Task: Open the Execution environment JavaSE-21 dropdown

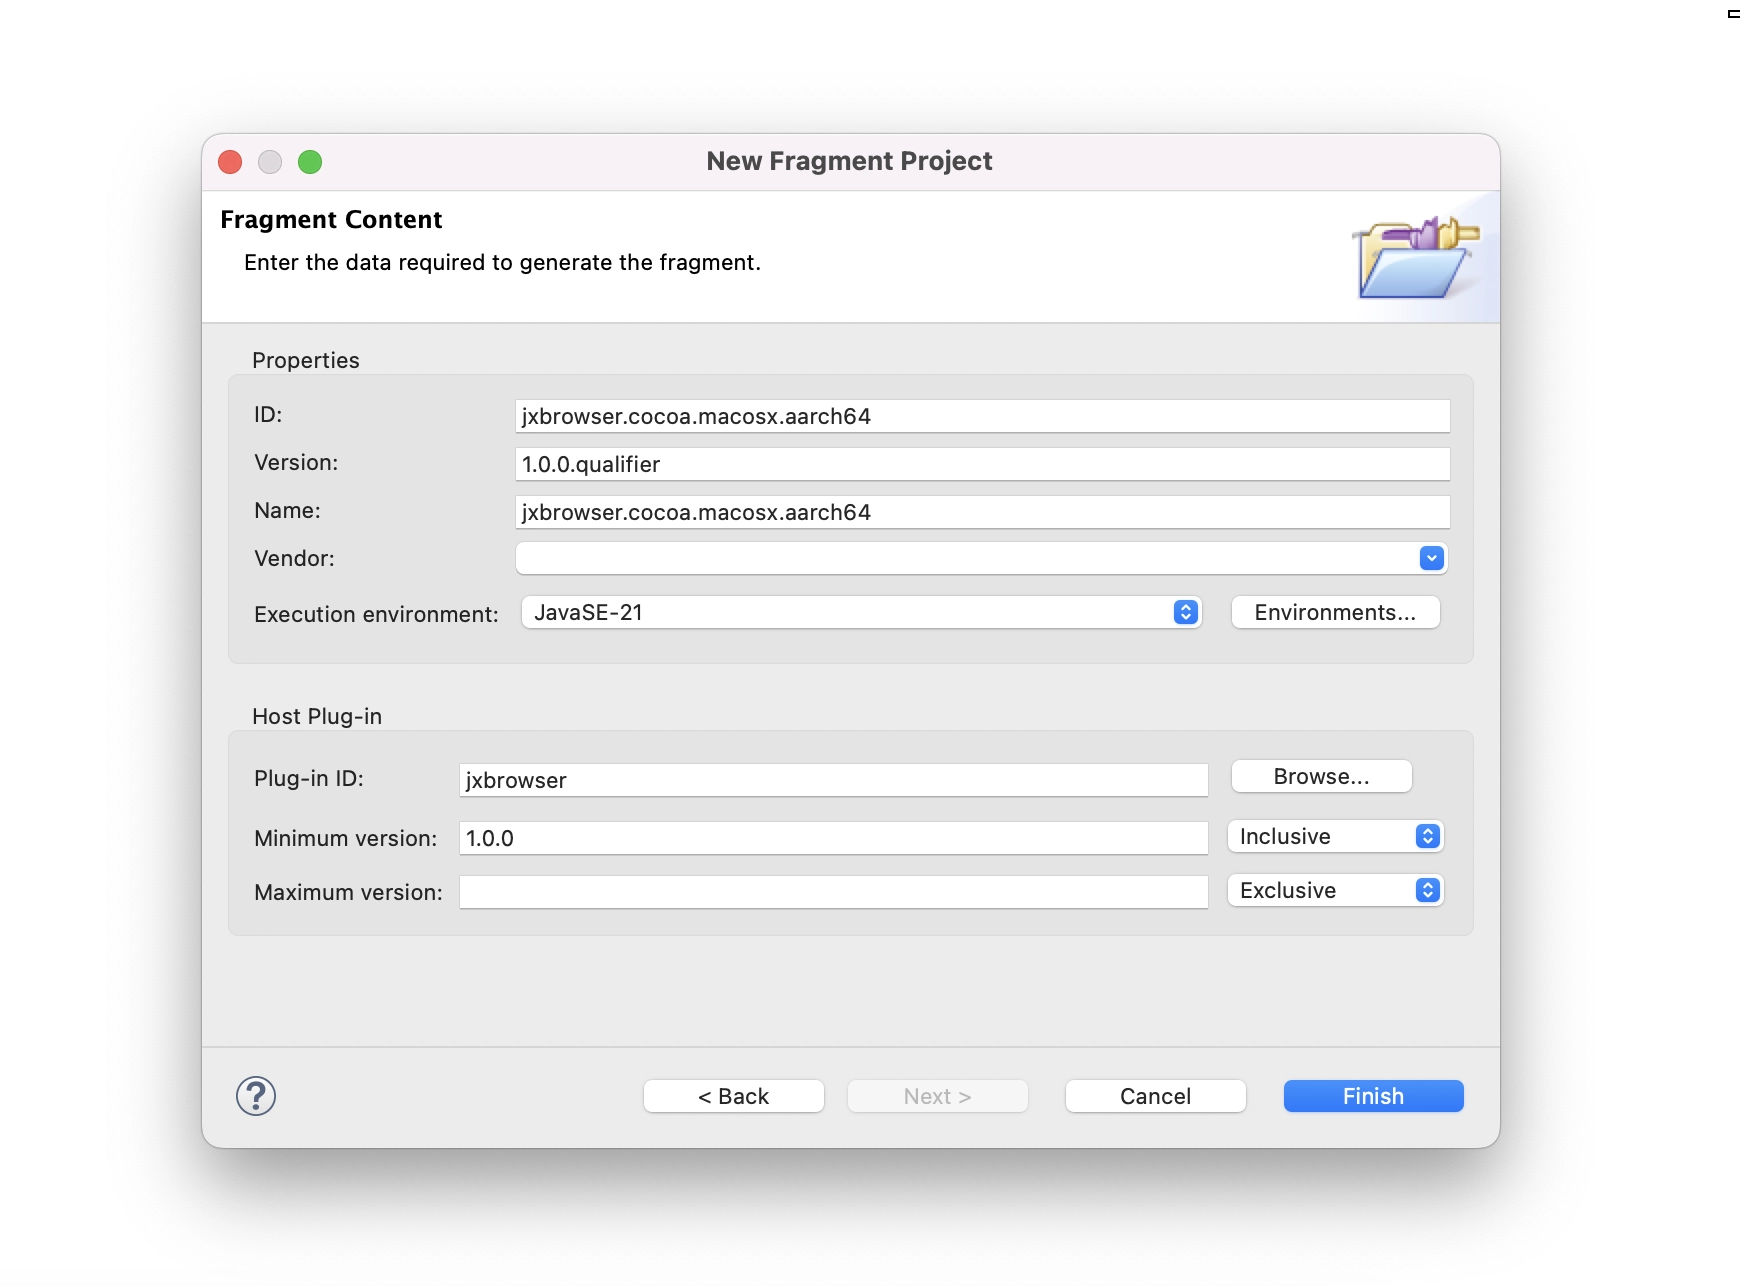Action: 861,612
